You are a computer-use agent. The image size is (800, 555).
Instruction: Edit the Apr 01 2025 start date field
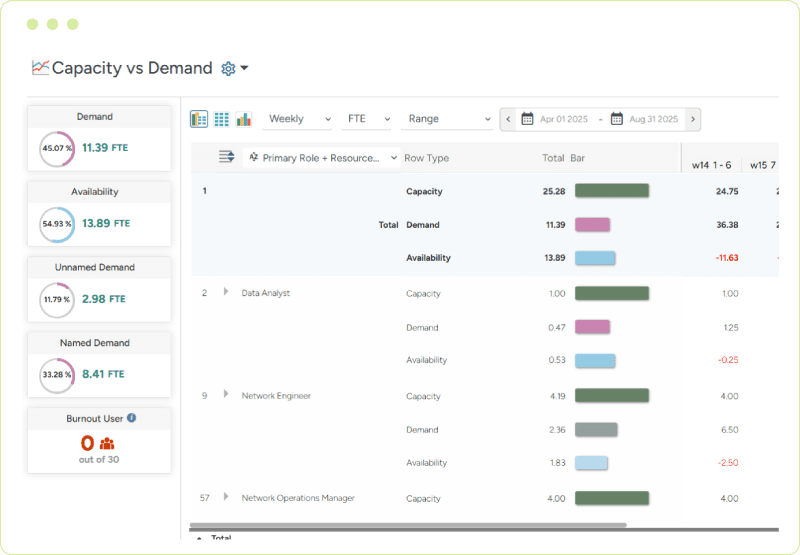pos(564,119)
